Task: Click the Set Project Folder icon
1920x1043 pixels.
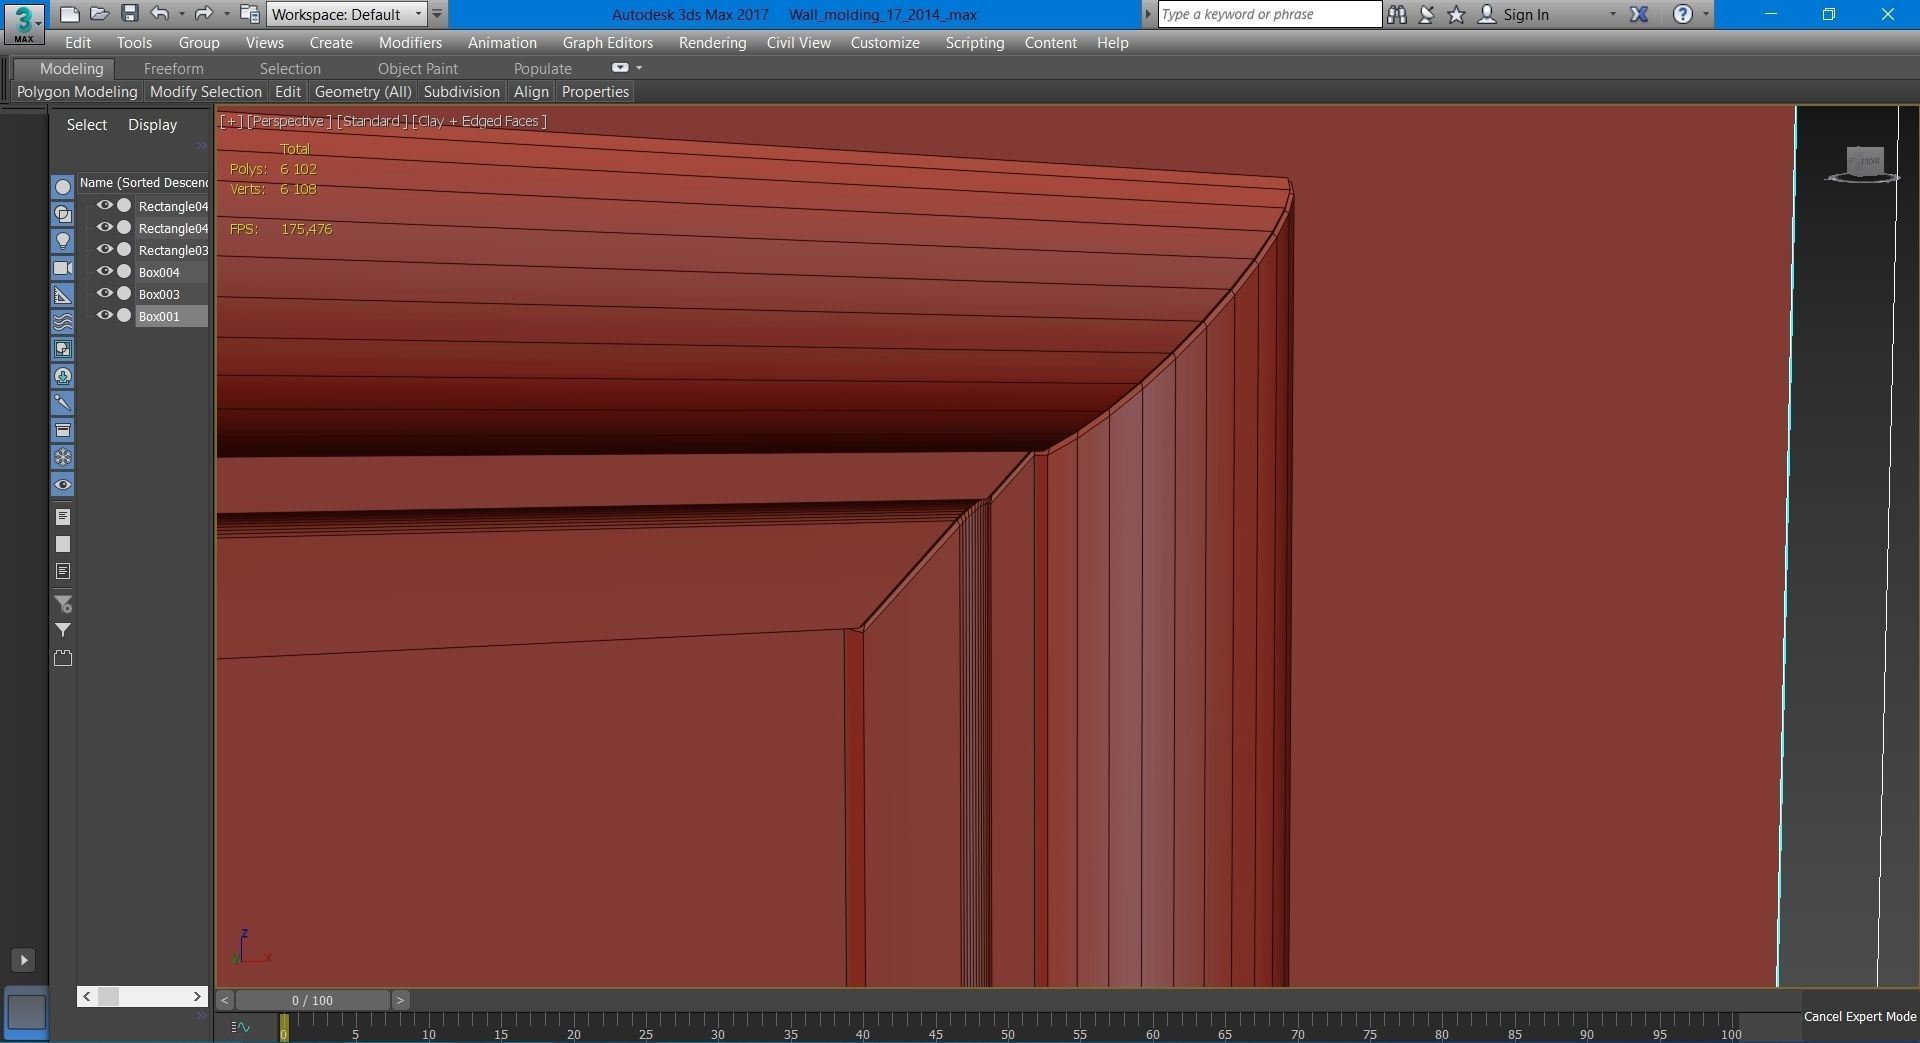Action: 250,14
